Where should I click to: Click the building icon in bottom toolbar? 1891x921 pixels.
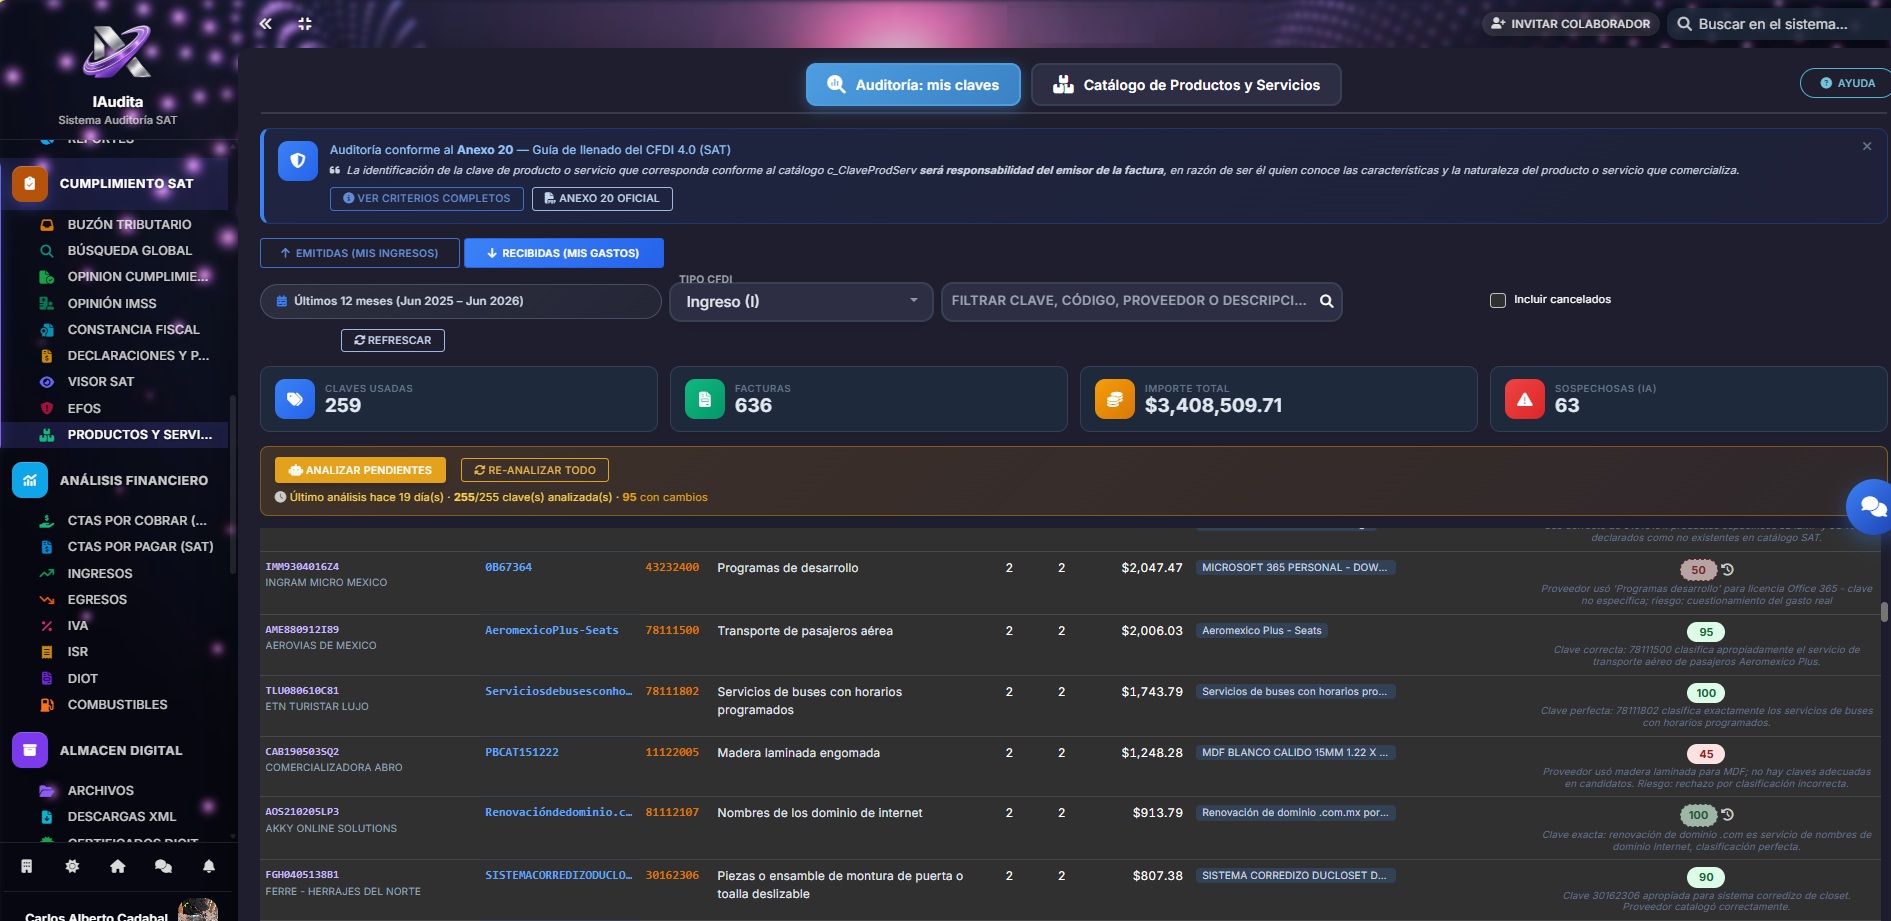click(x=27, y=866)
